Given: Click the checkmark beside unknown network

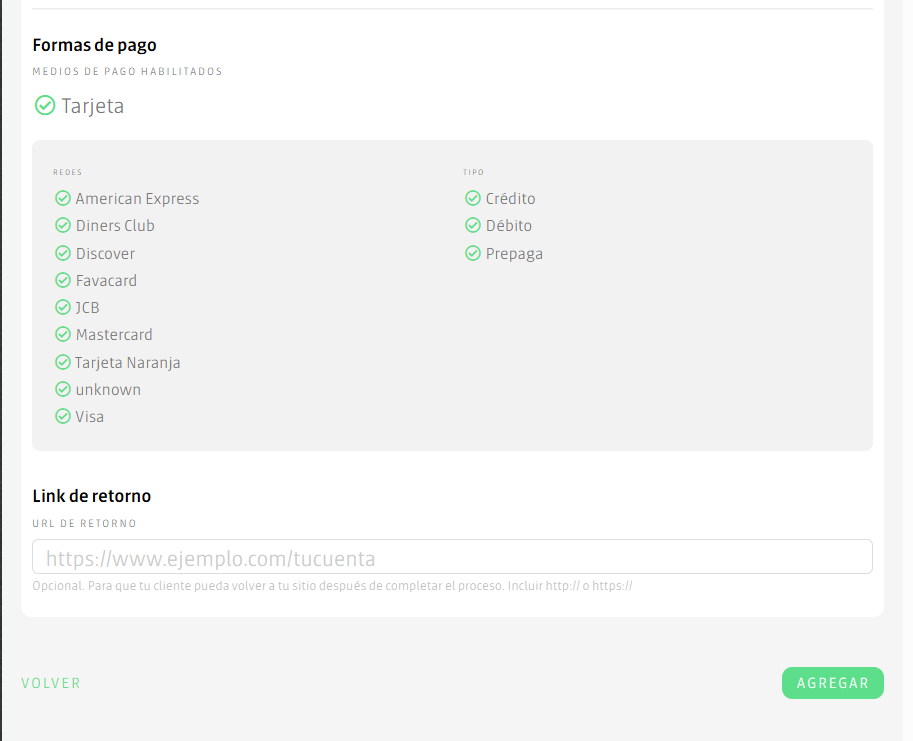Looking at the screenshot, I should 62,389.
